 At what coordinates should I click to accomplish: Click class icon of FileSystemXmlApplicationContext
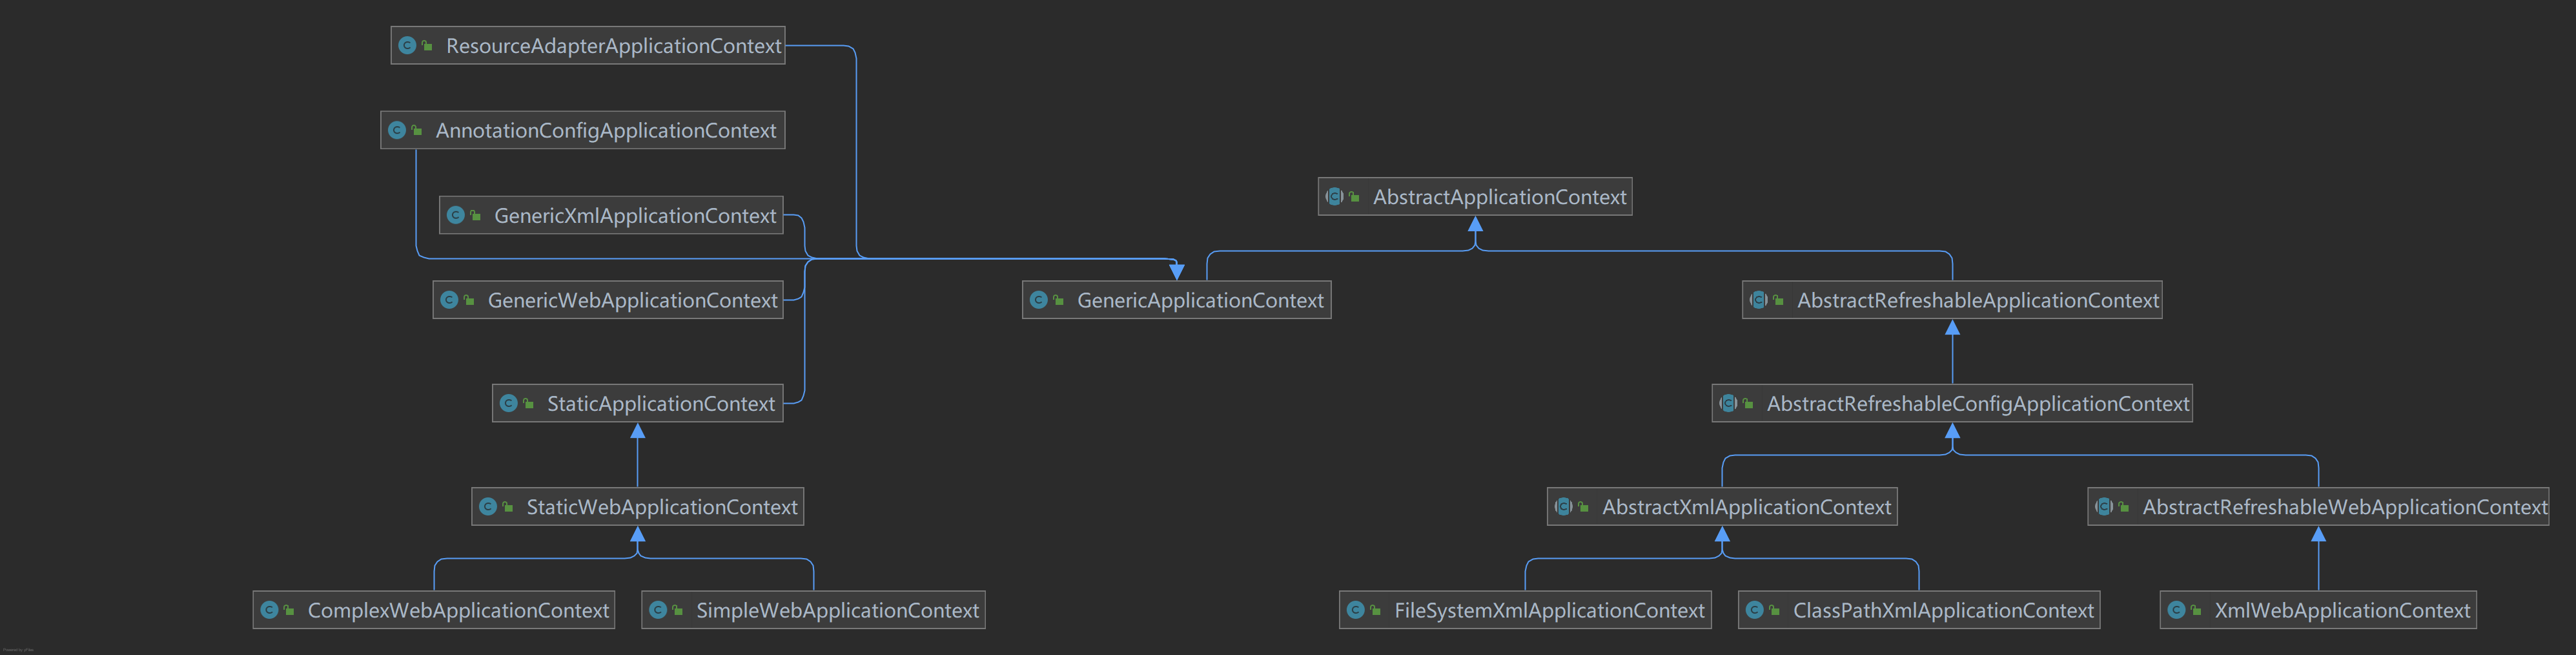1355,610
